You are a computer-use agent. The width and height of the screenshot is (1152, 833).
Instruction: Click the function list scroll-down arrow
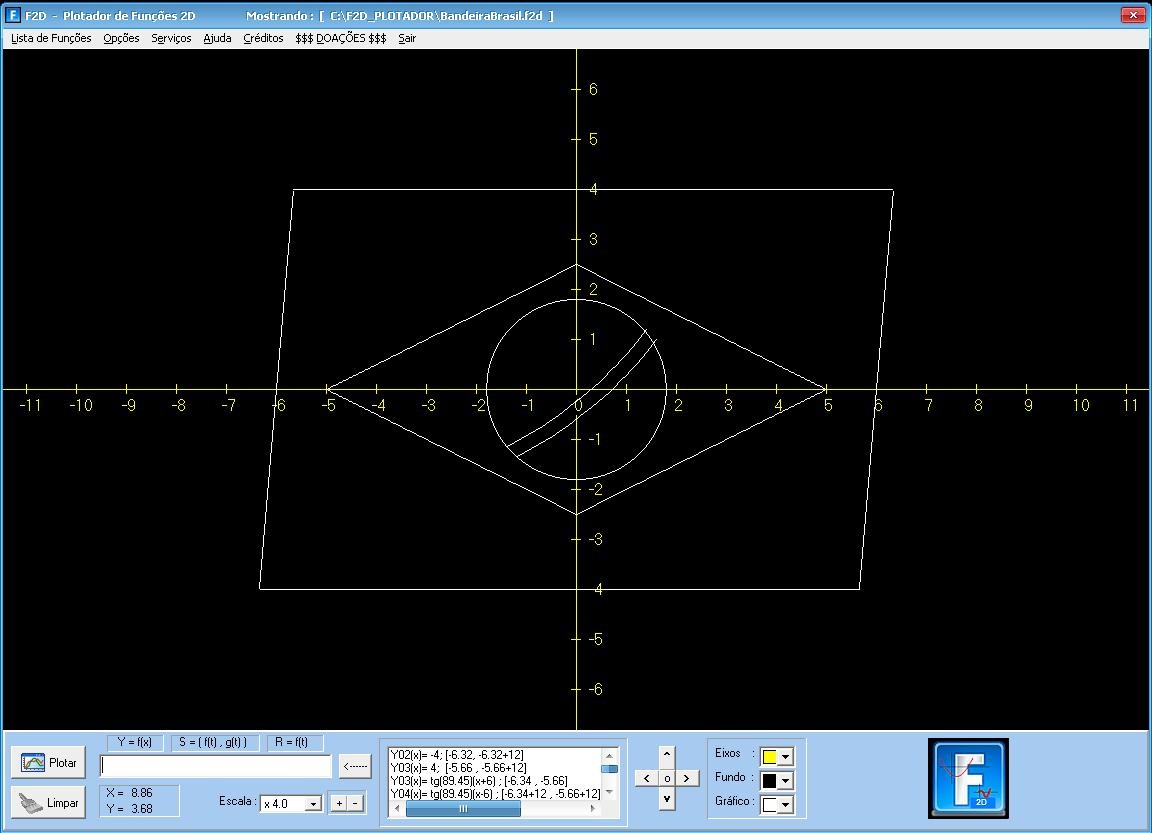pos(609,793)
